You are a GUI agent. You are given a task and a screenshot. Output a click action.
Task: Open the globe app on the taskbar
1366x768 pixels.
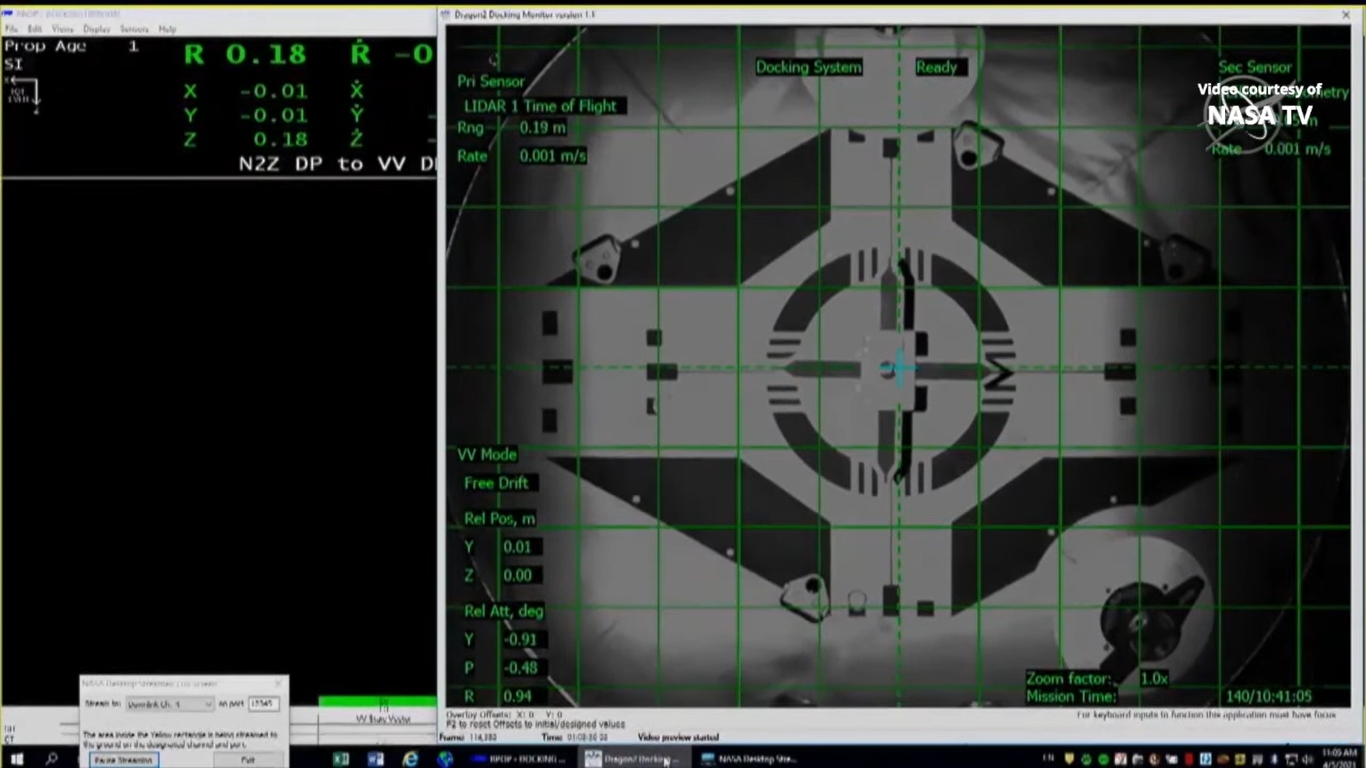tap(445, 759)
